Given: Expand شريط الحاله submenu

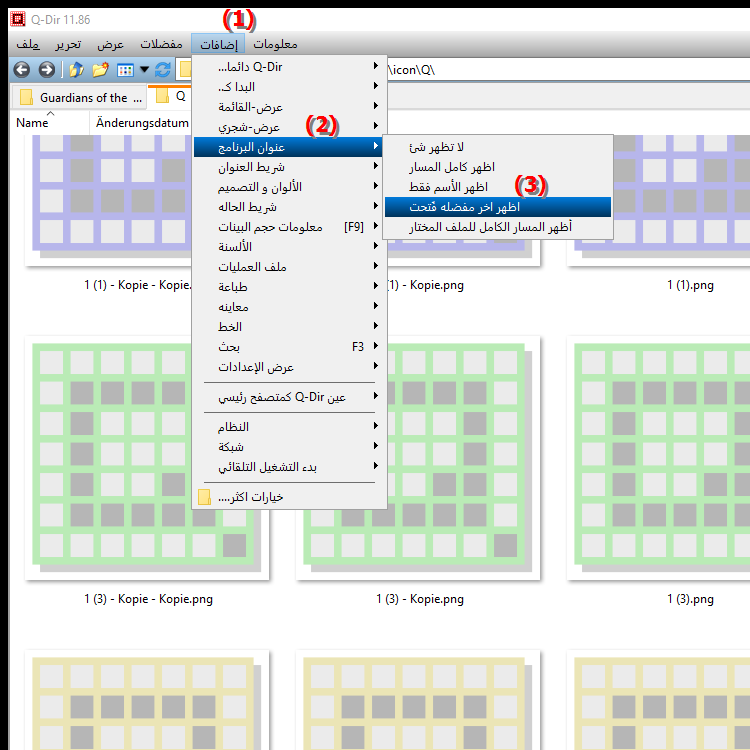Looking at the screenshot, I should click(x=289, y=207).
